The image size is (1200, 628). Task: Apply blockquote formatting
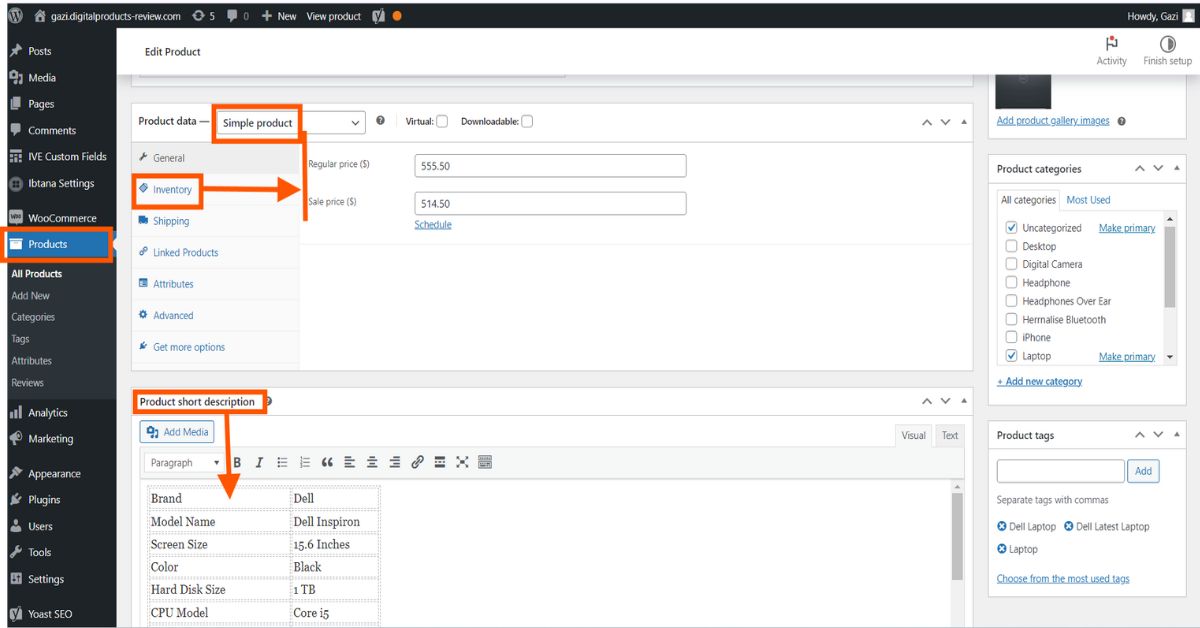point(327,463)
